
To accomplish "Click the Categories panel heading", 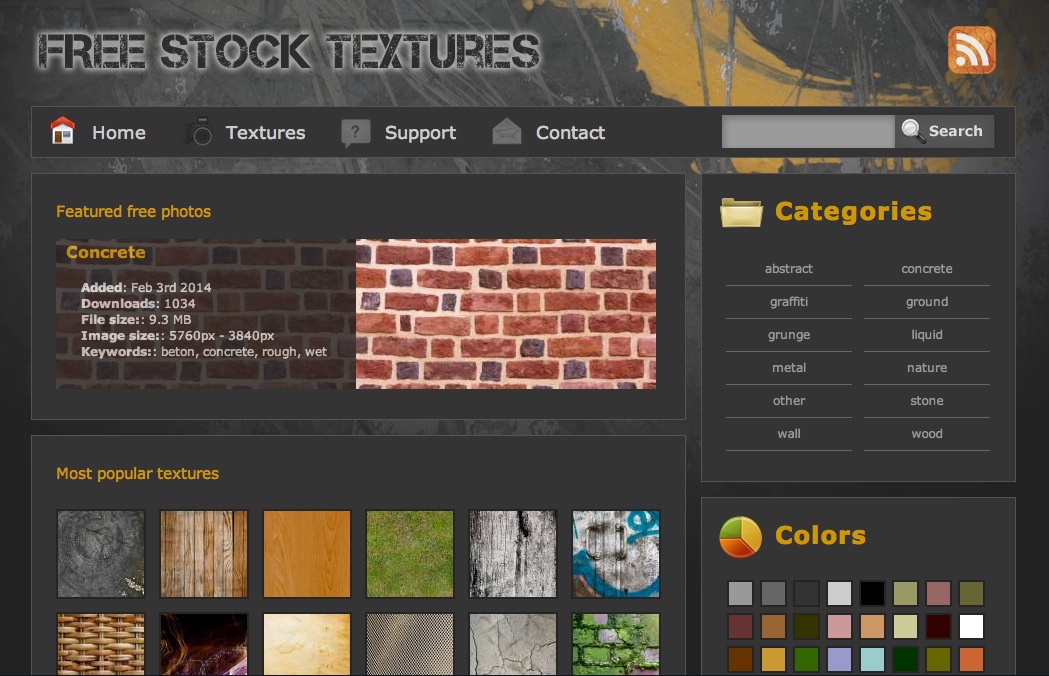I will (x=853, y=212).
